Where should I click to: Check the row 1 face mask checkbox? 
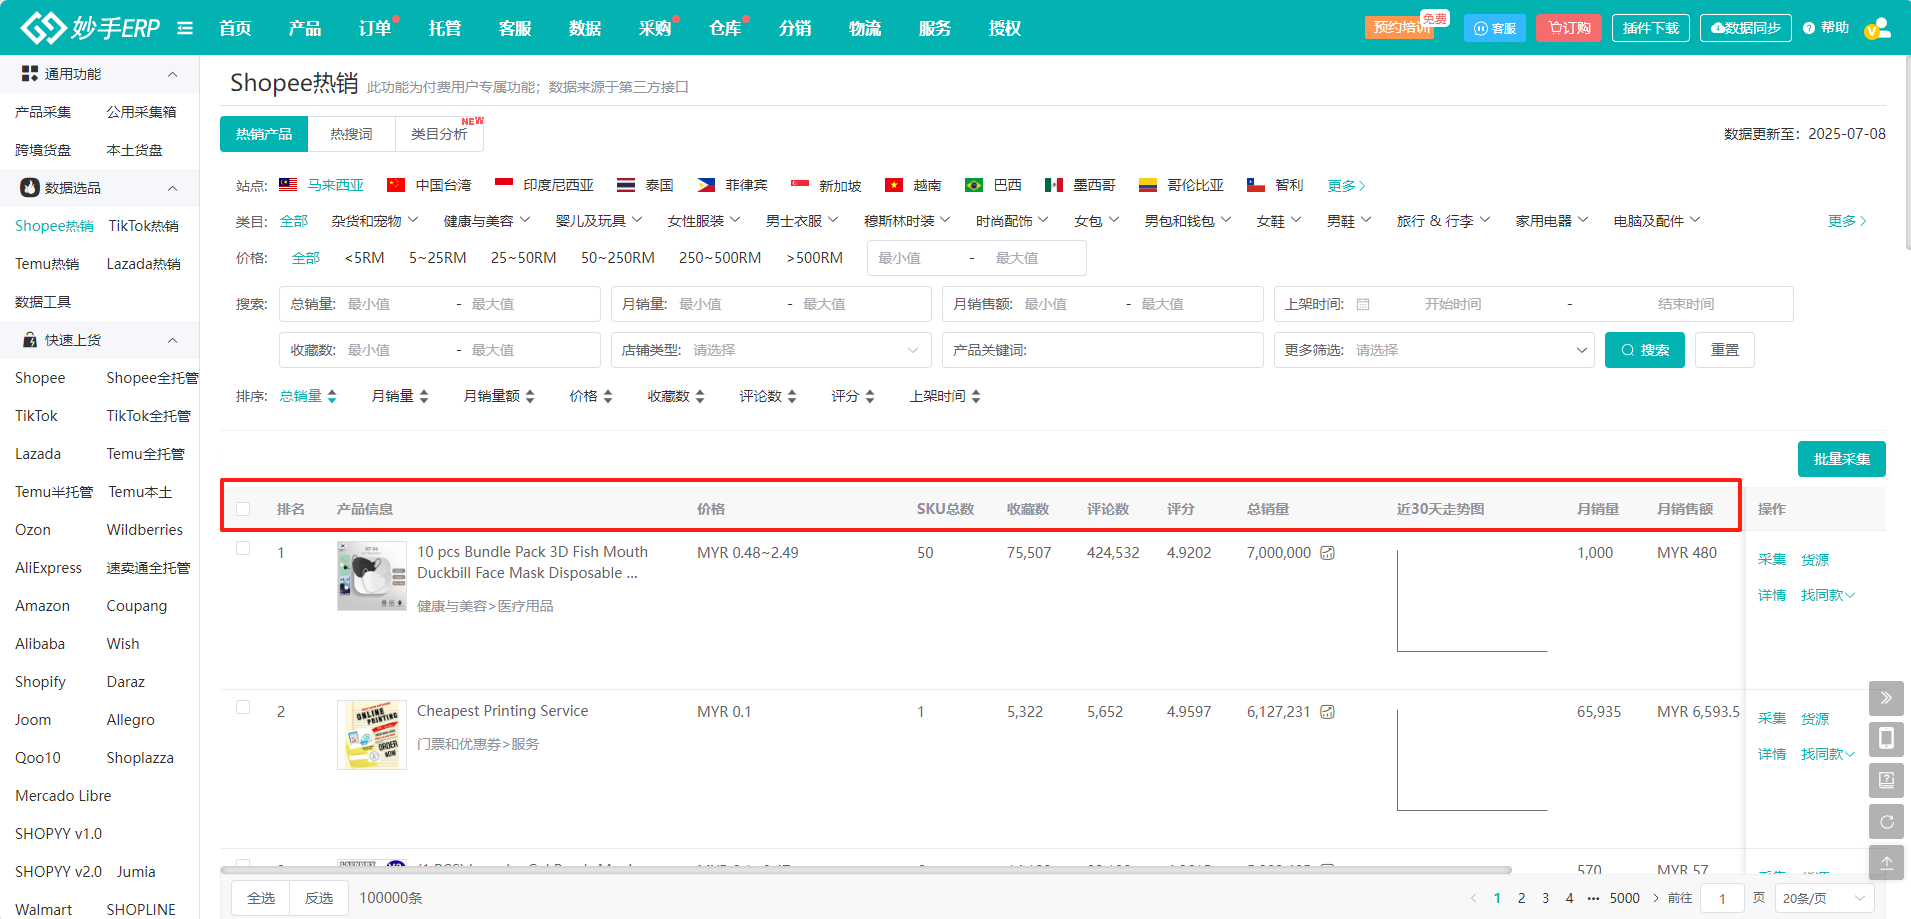tap(243, 548)
